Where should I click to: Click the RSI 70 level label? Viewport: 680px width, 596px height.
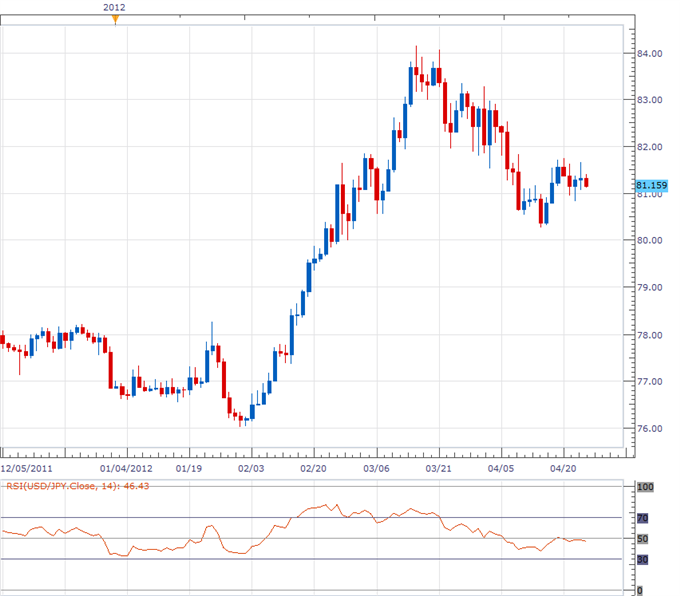click(643, 518)
